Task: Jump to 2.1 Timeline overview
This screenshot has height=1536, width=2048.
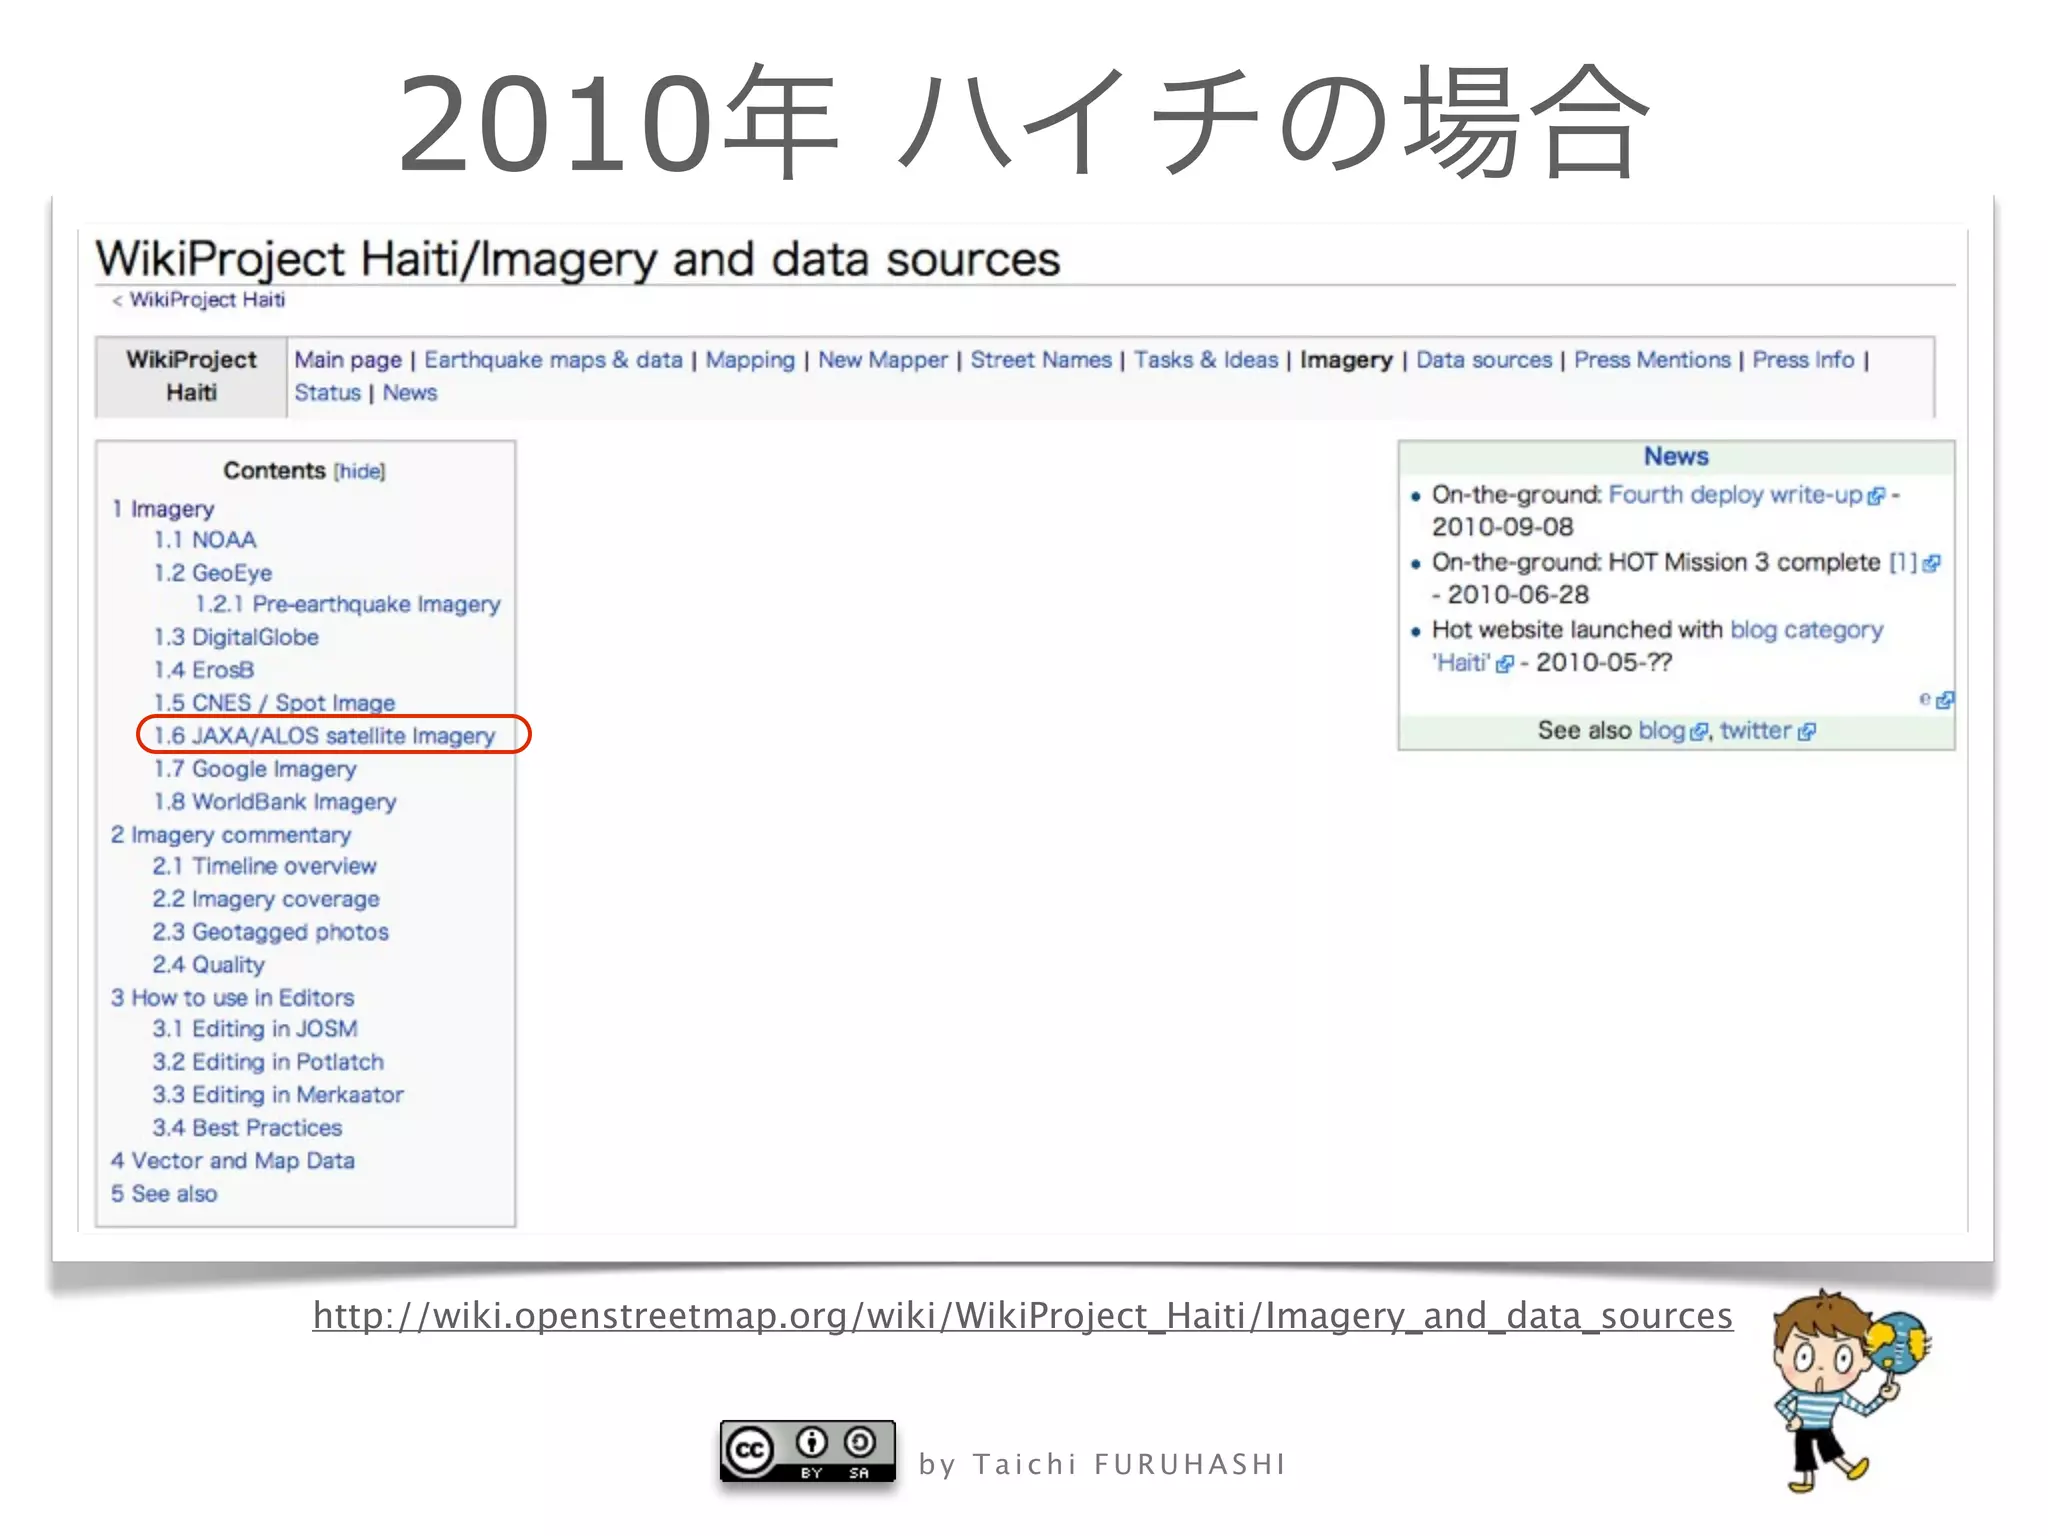Action: [x=265, y=866]
